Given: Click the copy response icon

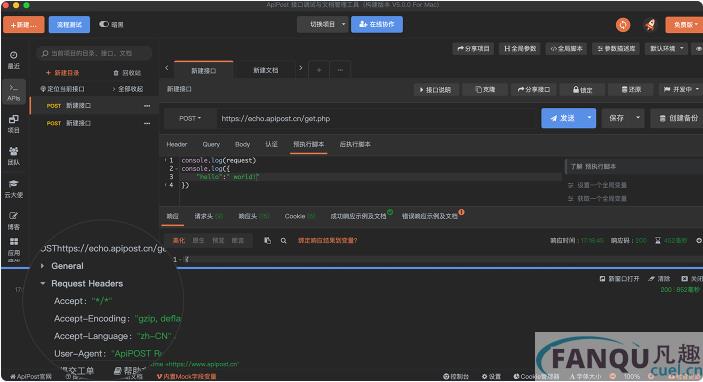Looking at the screenshot, I should tap(268, 240).
